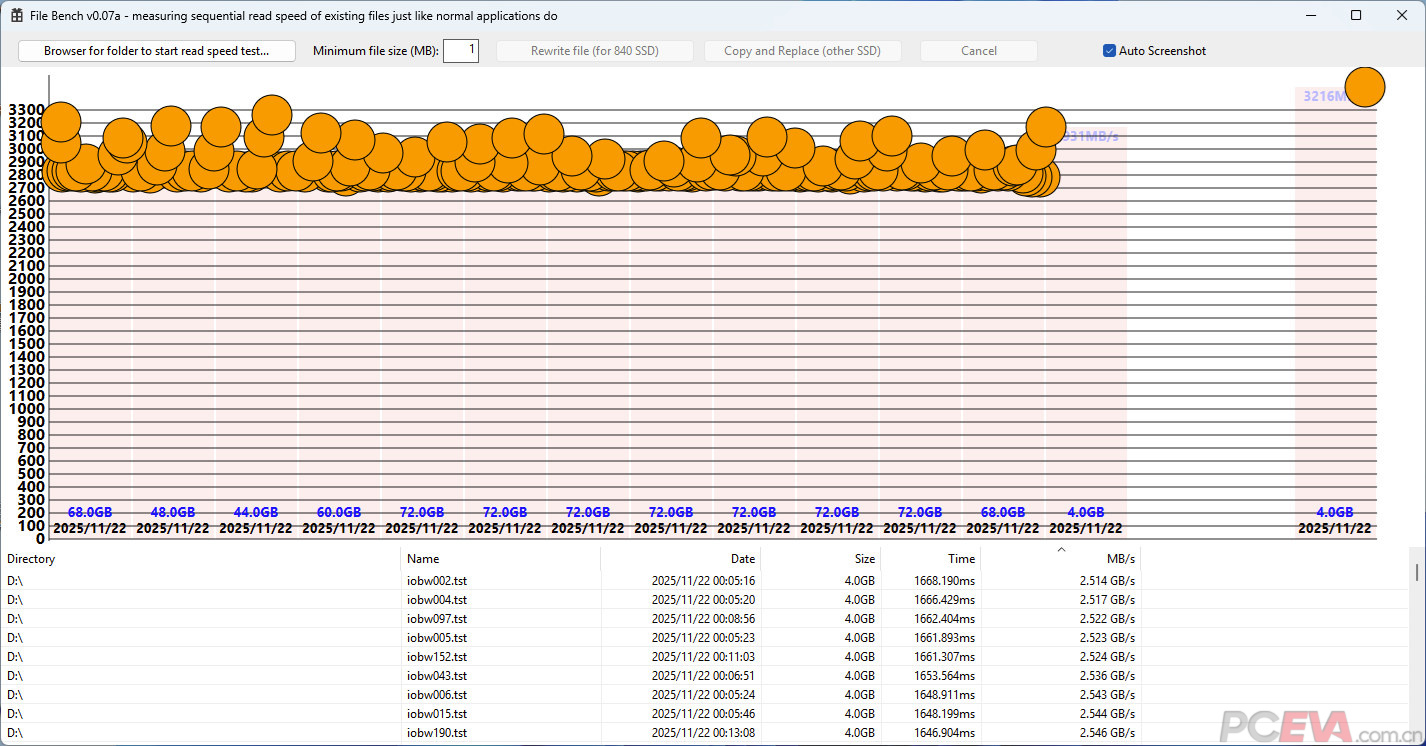Click 'Browser for folder to start read speed test' button

(157, 51)
